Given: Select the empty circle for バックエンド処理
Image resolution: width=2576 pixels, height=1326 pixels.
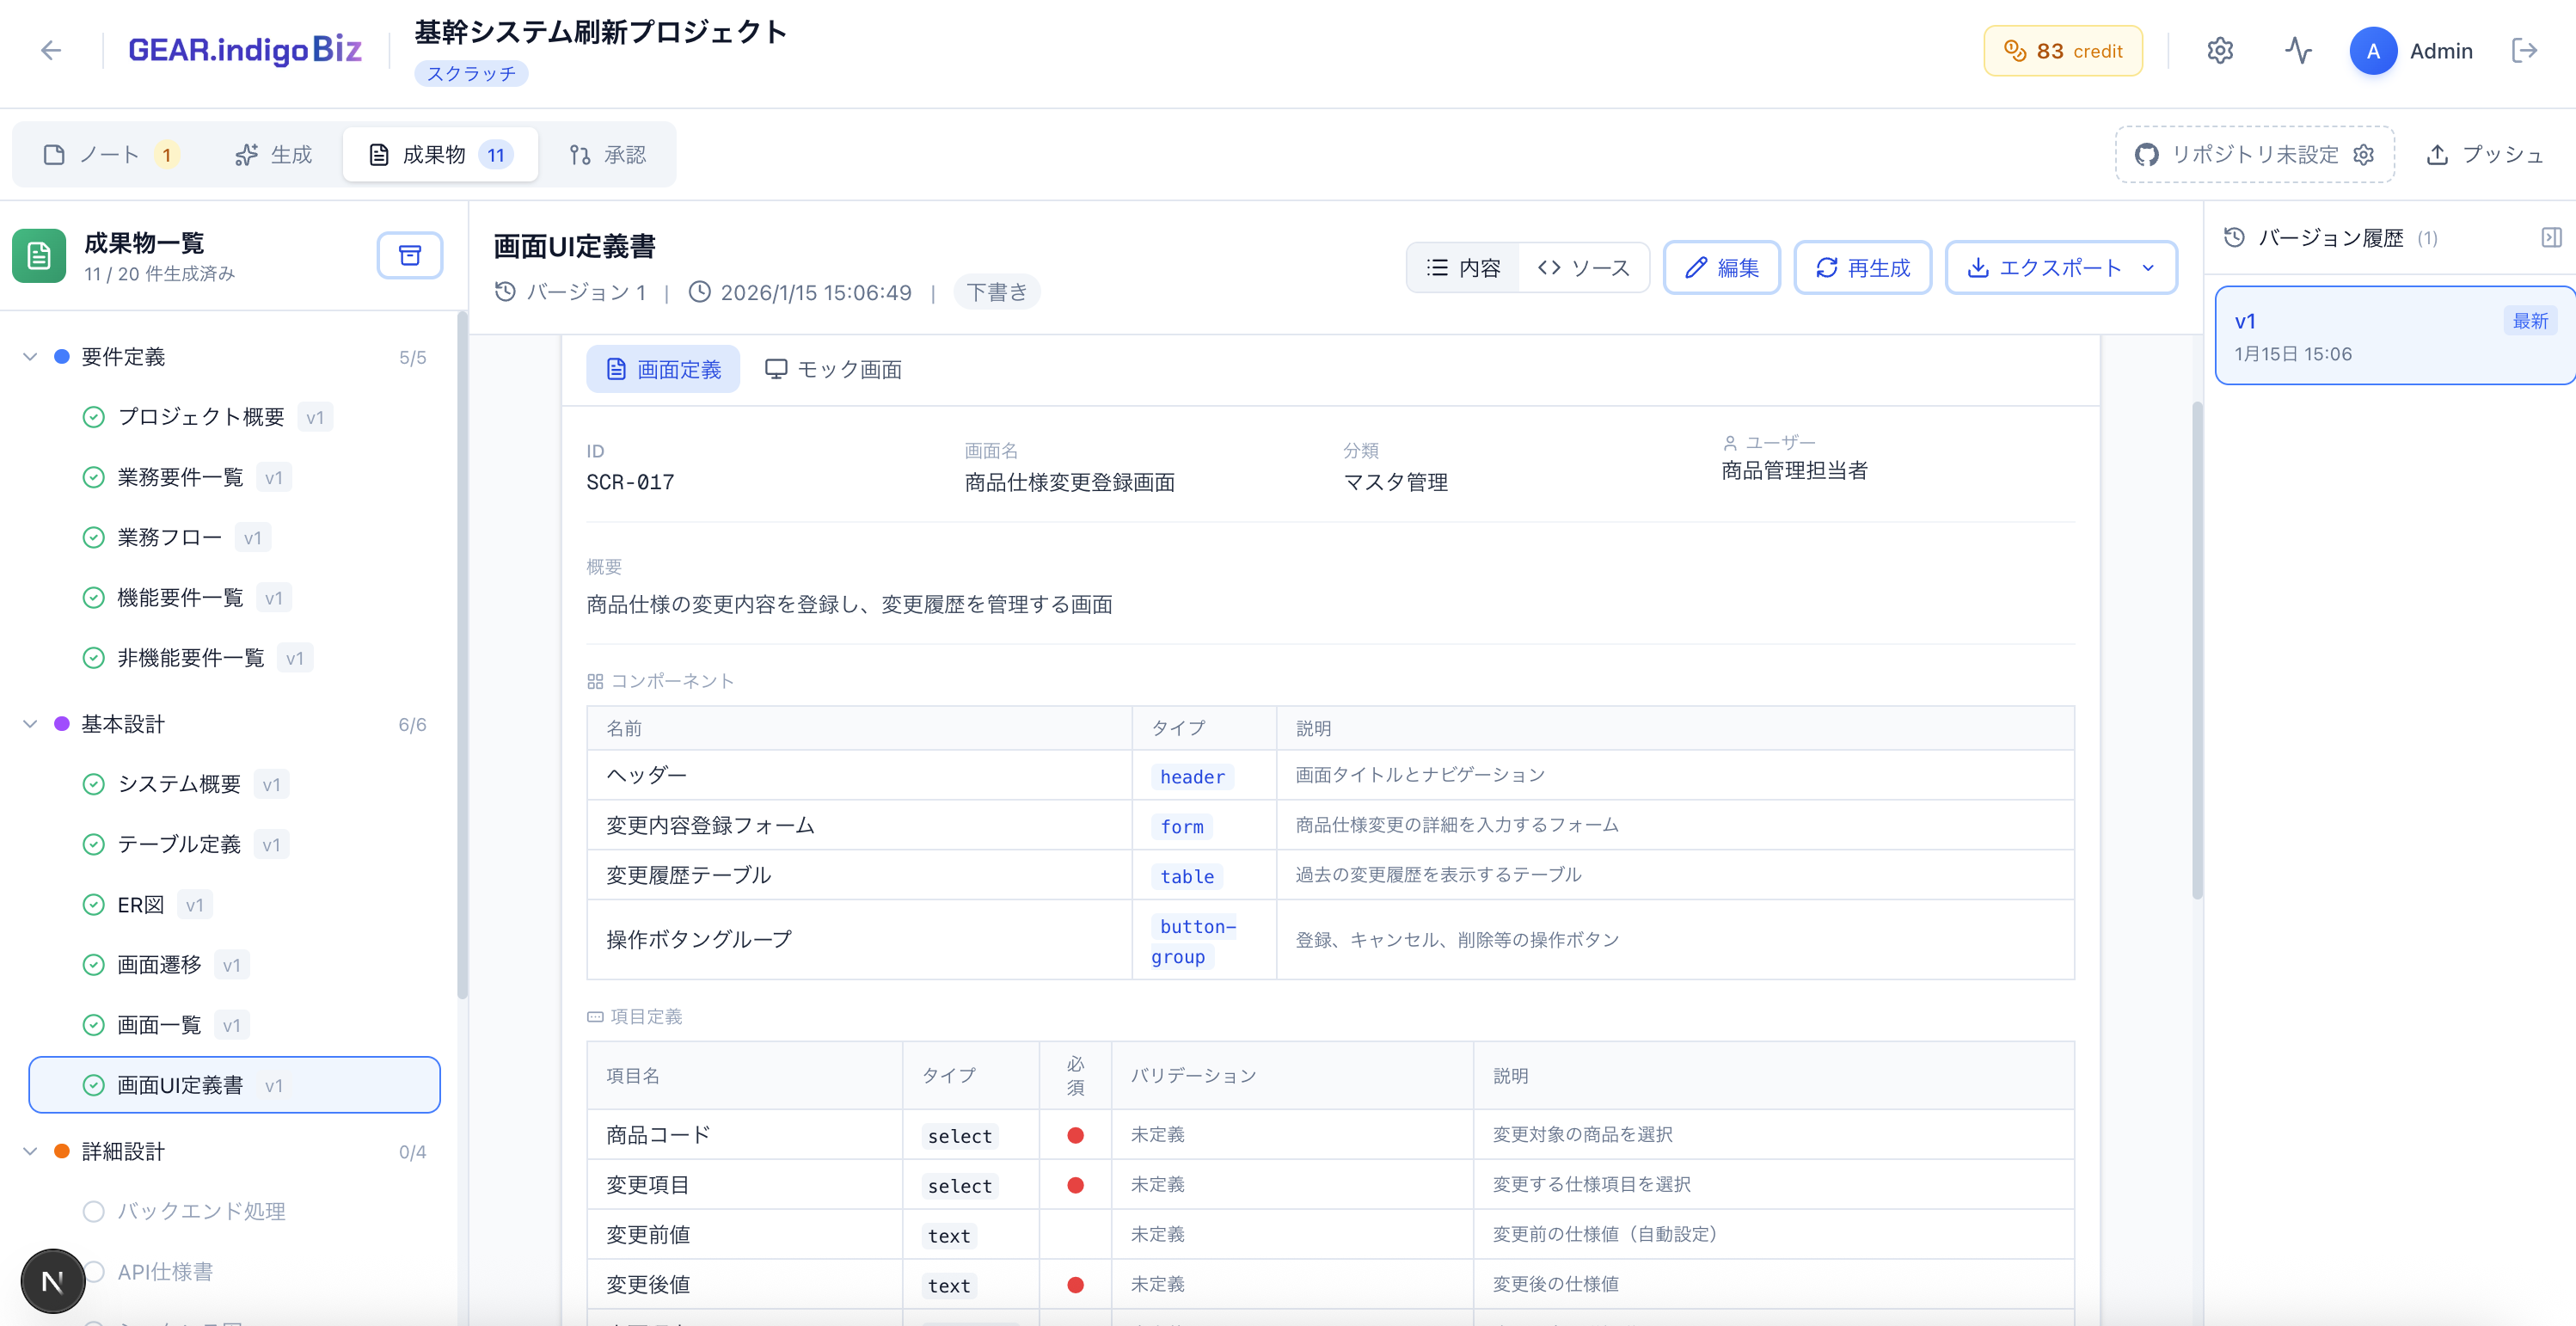Looking at the screenshot, I should point(94,1211).
